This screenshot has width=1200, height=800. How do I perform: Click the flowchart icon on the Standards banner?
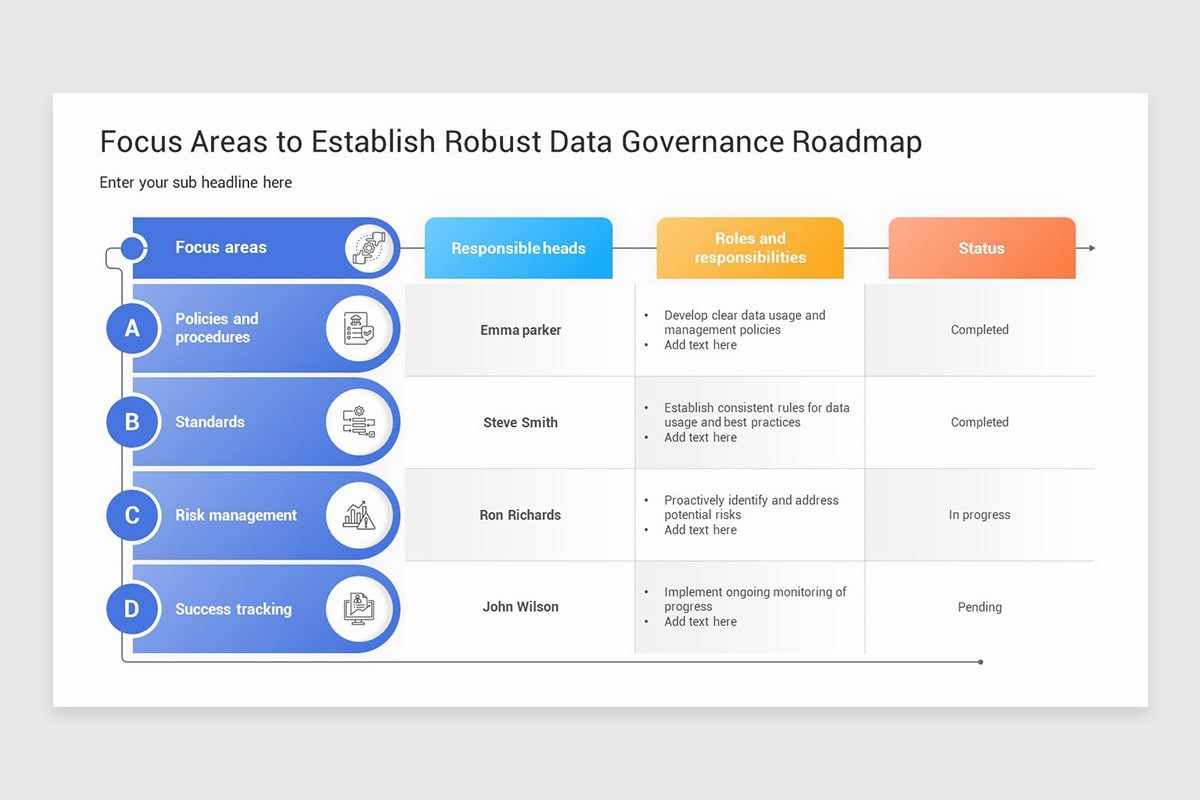coord(361,422)
